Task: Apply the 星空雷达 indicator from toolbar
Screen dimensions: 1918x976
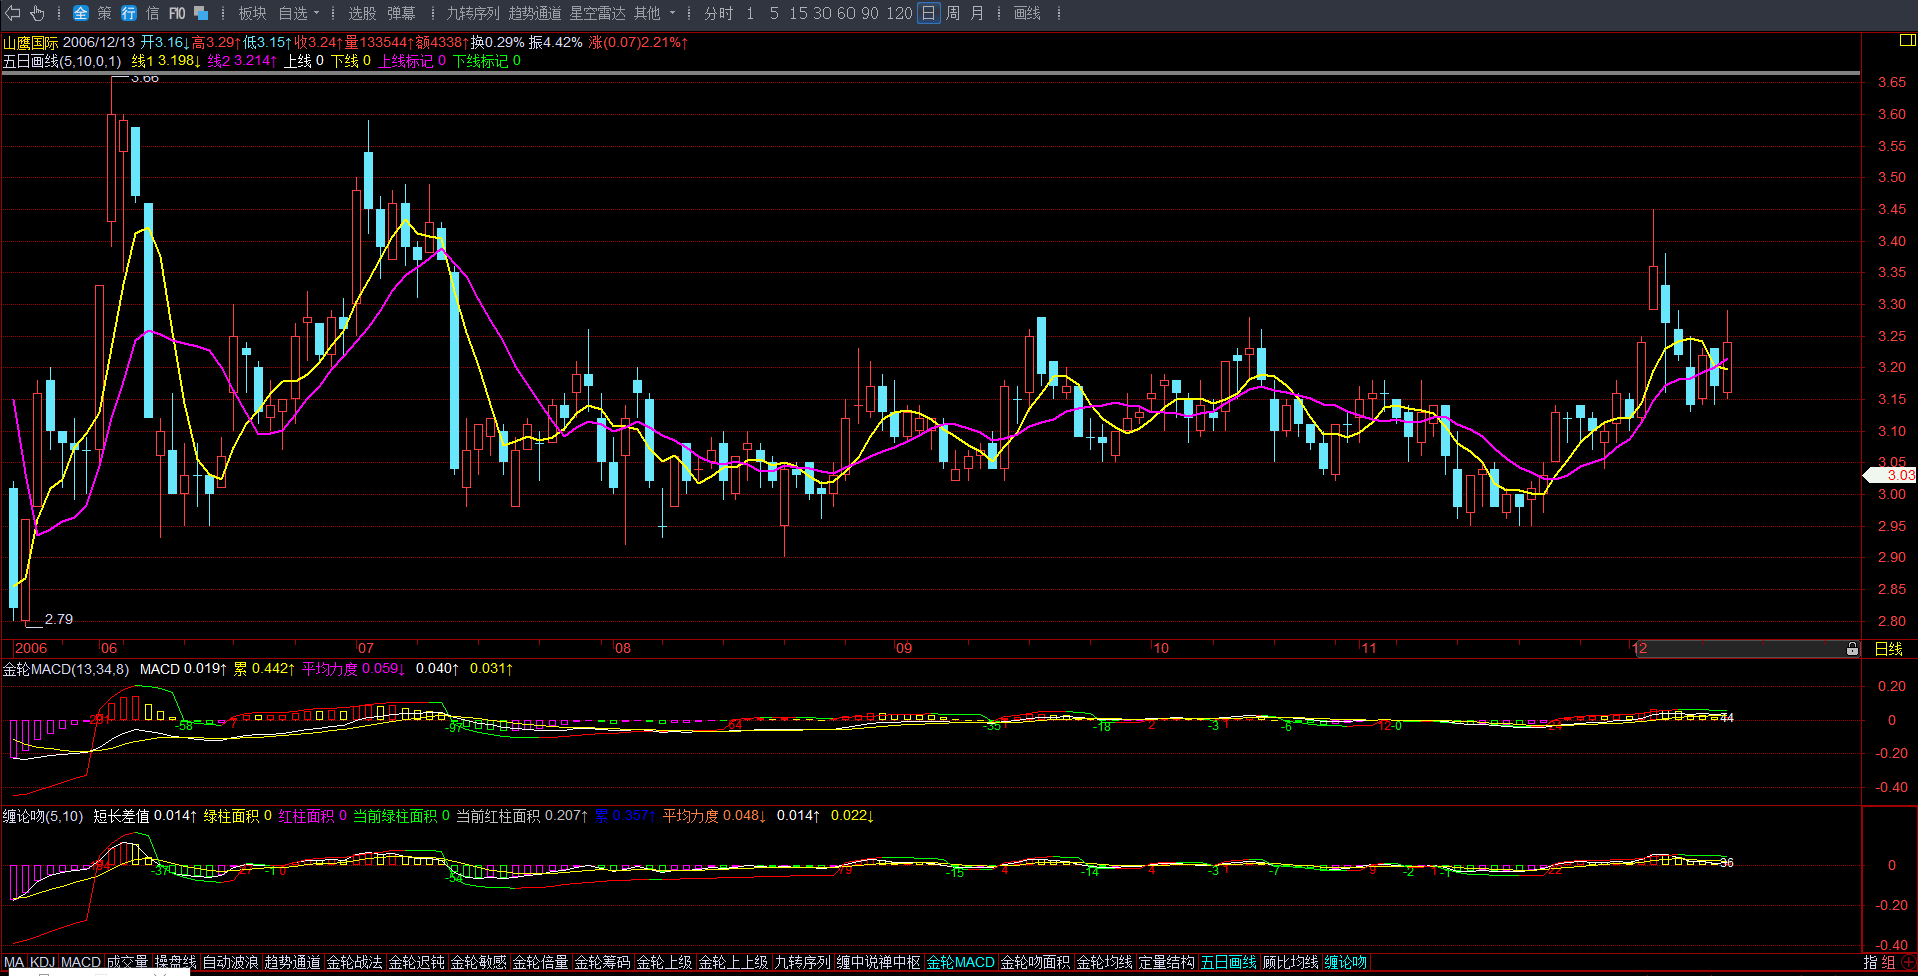Action: 597,13
